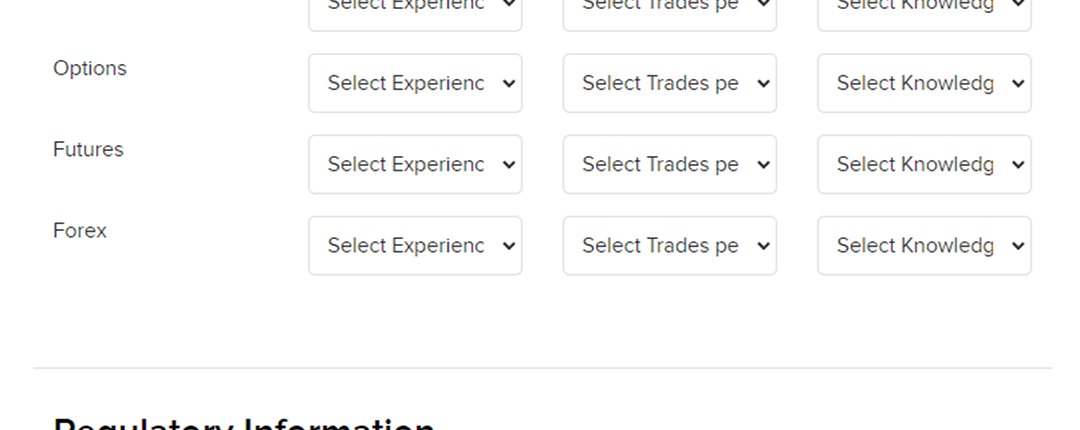Image resolution: width=1080 pixels, height=430 pixels.
Task: Open the Options experience dropdown
Action: tap(414, 83)
